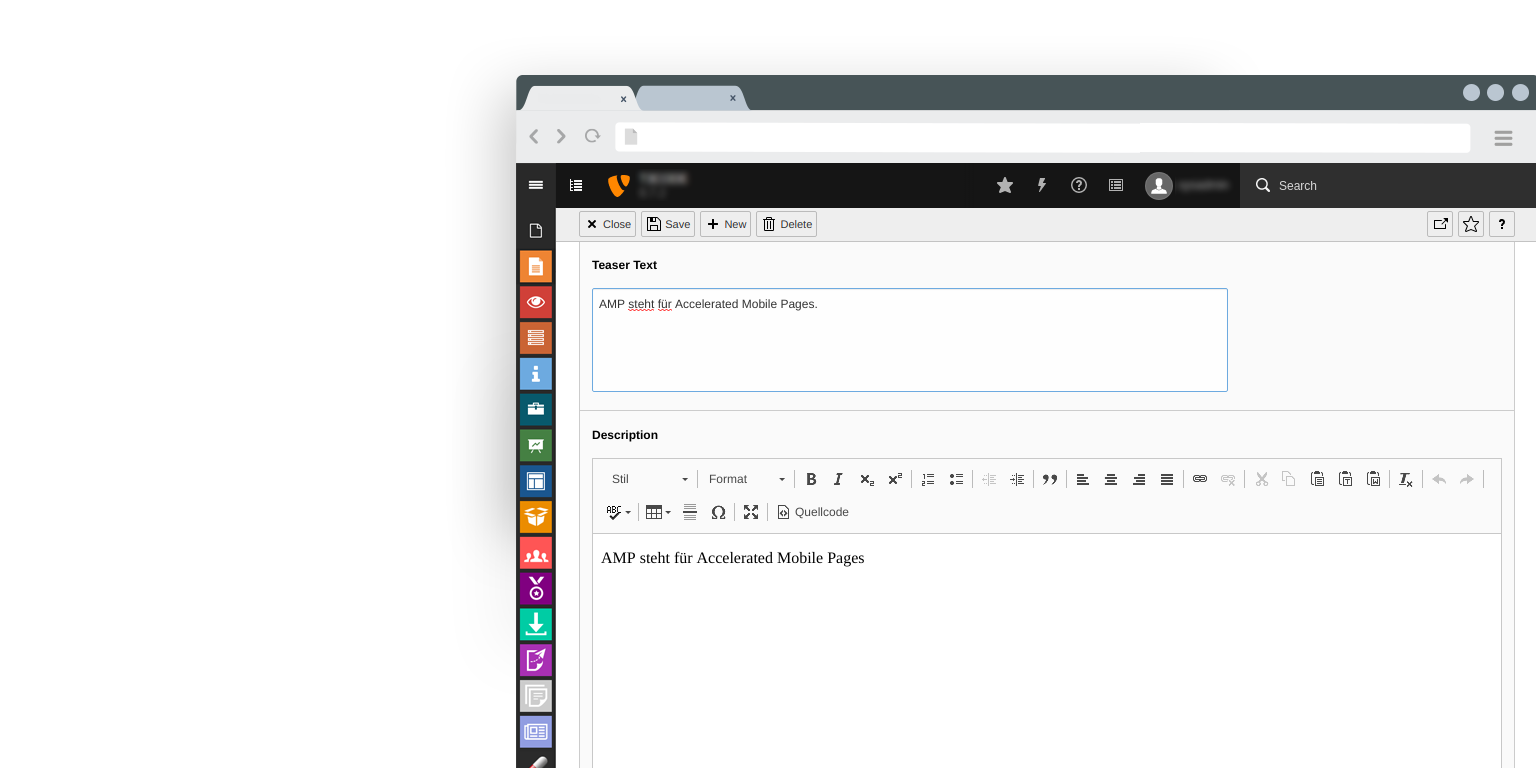1536x768 pixels.
Task: Justify the text
Action: tap(1167, 479)
